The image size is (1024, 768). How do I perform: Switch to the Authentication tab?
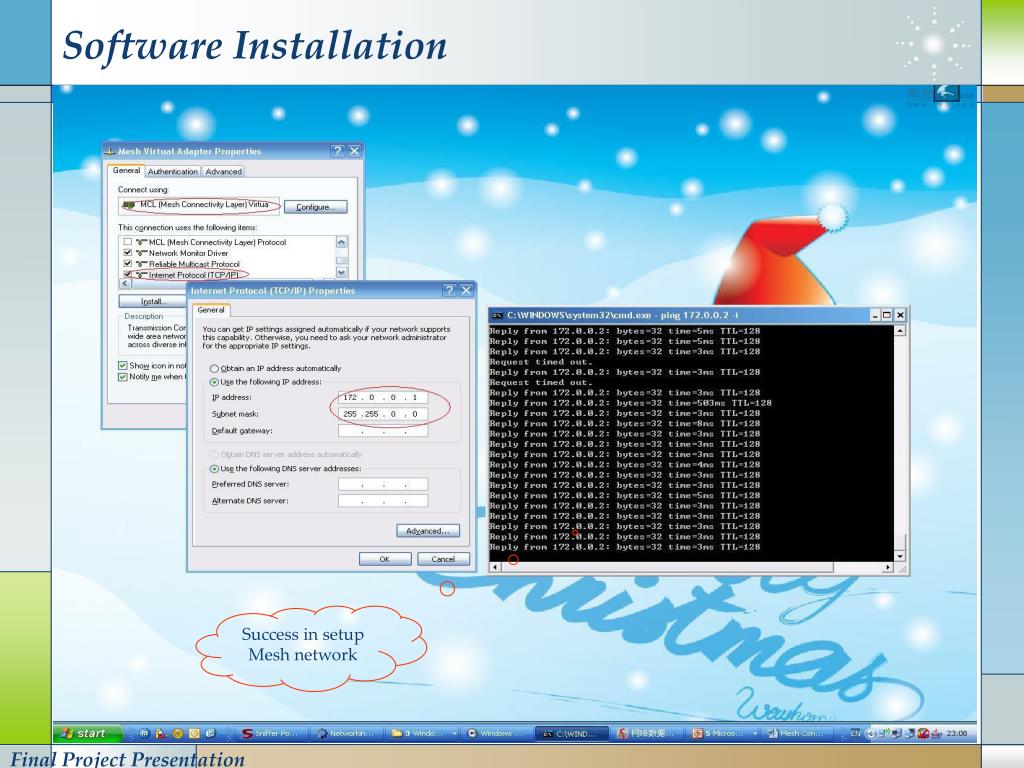tap(172, 171)
